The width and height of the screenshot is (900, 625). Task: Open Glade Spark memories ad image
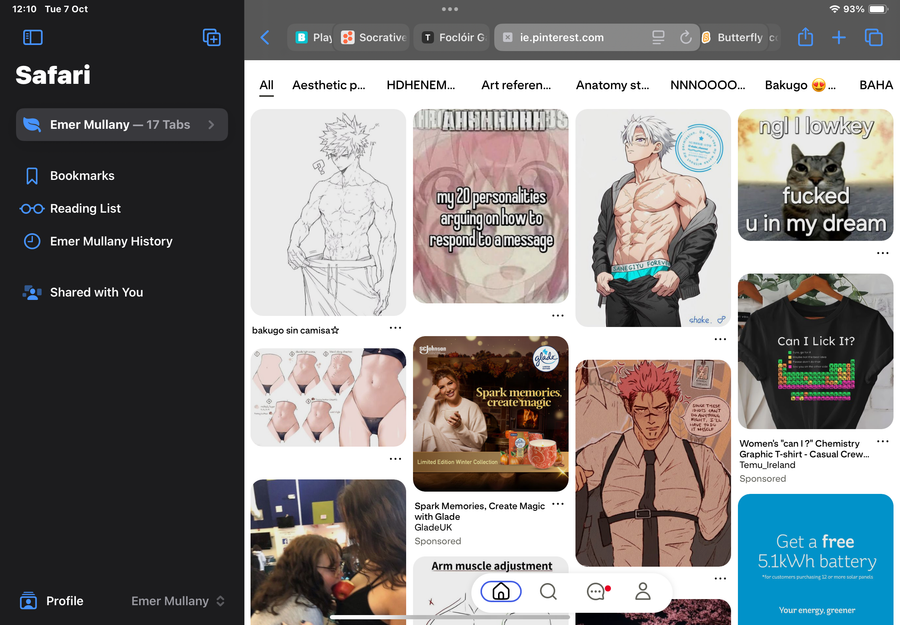(491, 414)
